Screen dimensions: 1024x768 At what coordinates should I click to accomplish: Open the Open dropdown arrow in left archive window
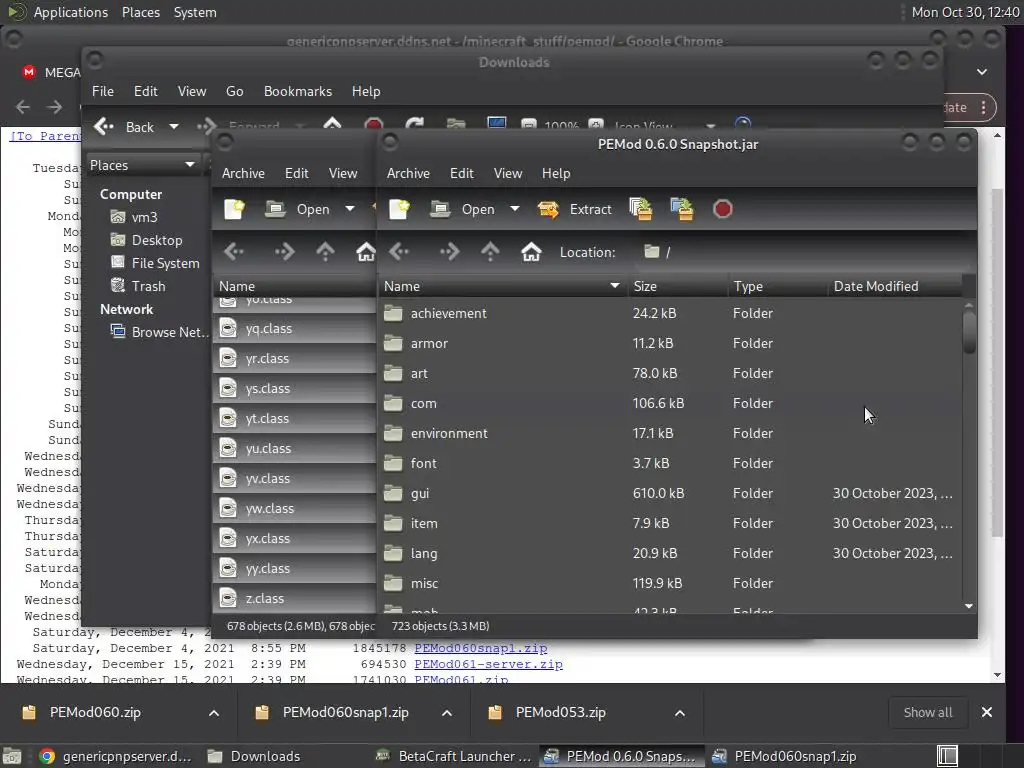pos(350,209)
